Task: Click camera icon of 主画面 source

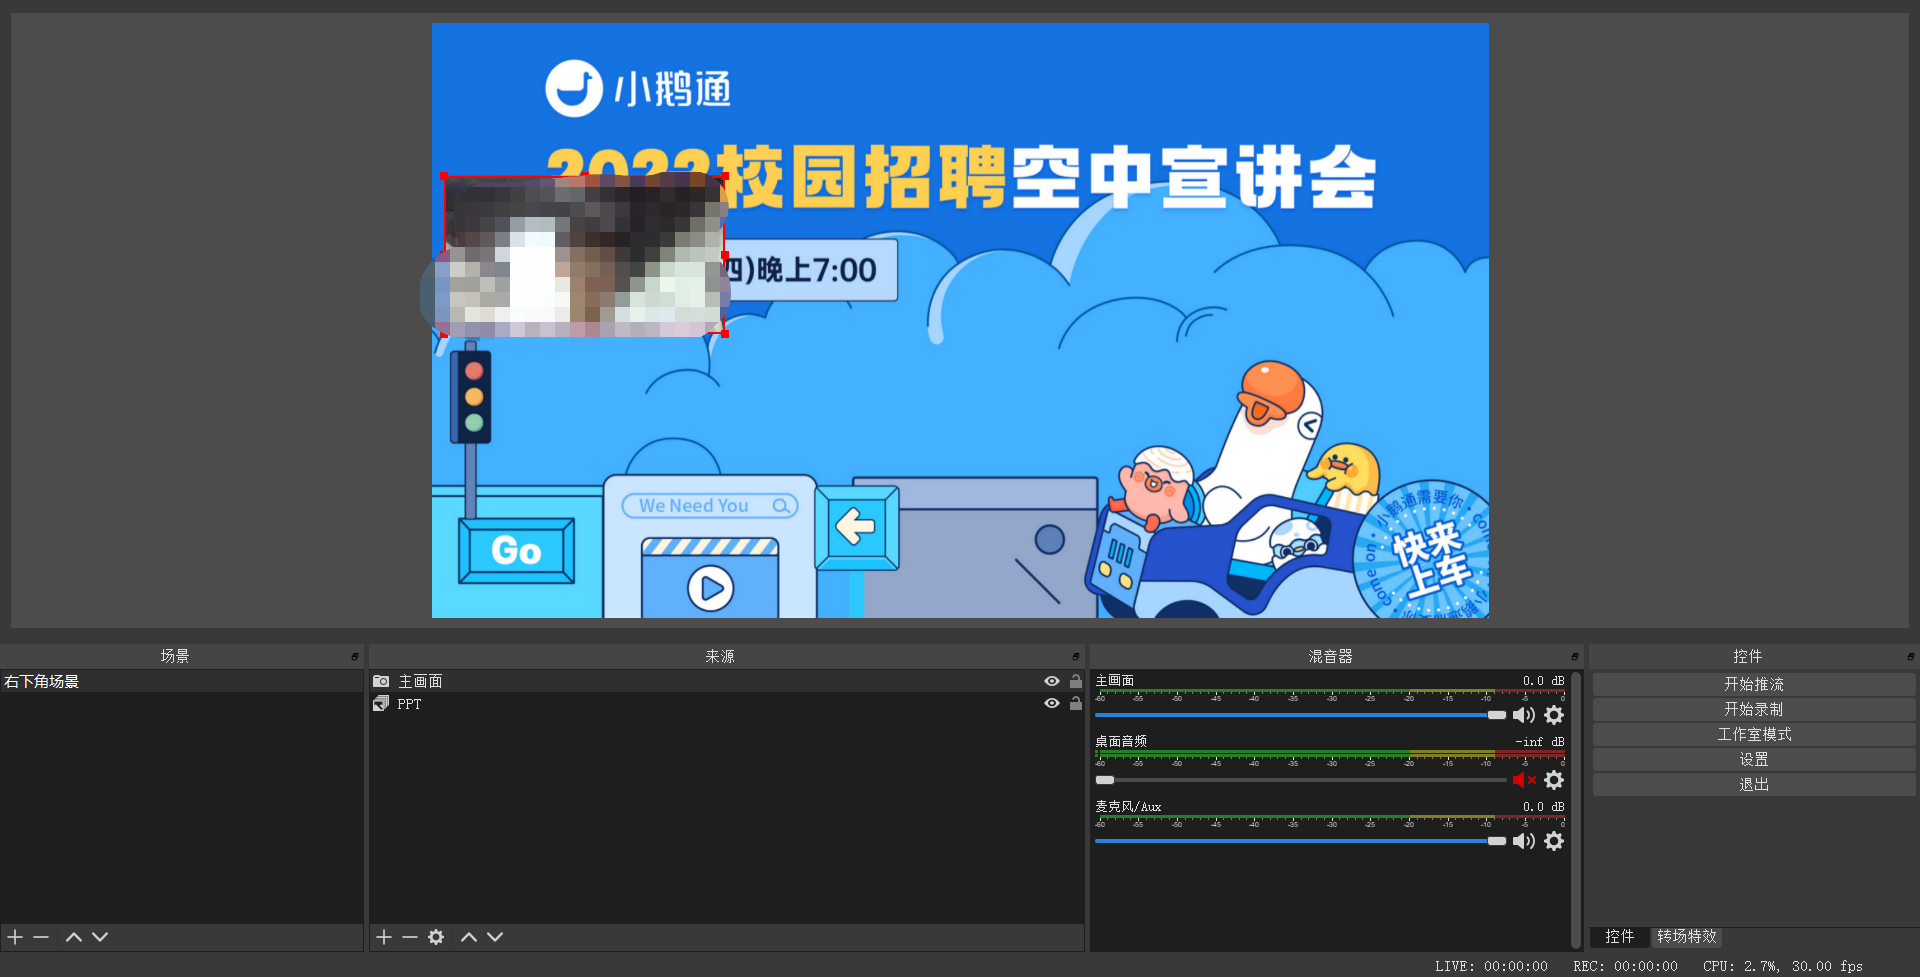Action: [x=381, y=681]
